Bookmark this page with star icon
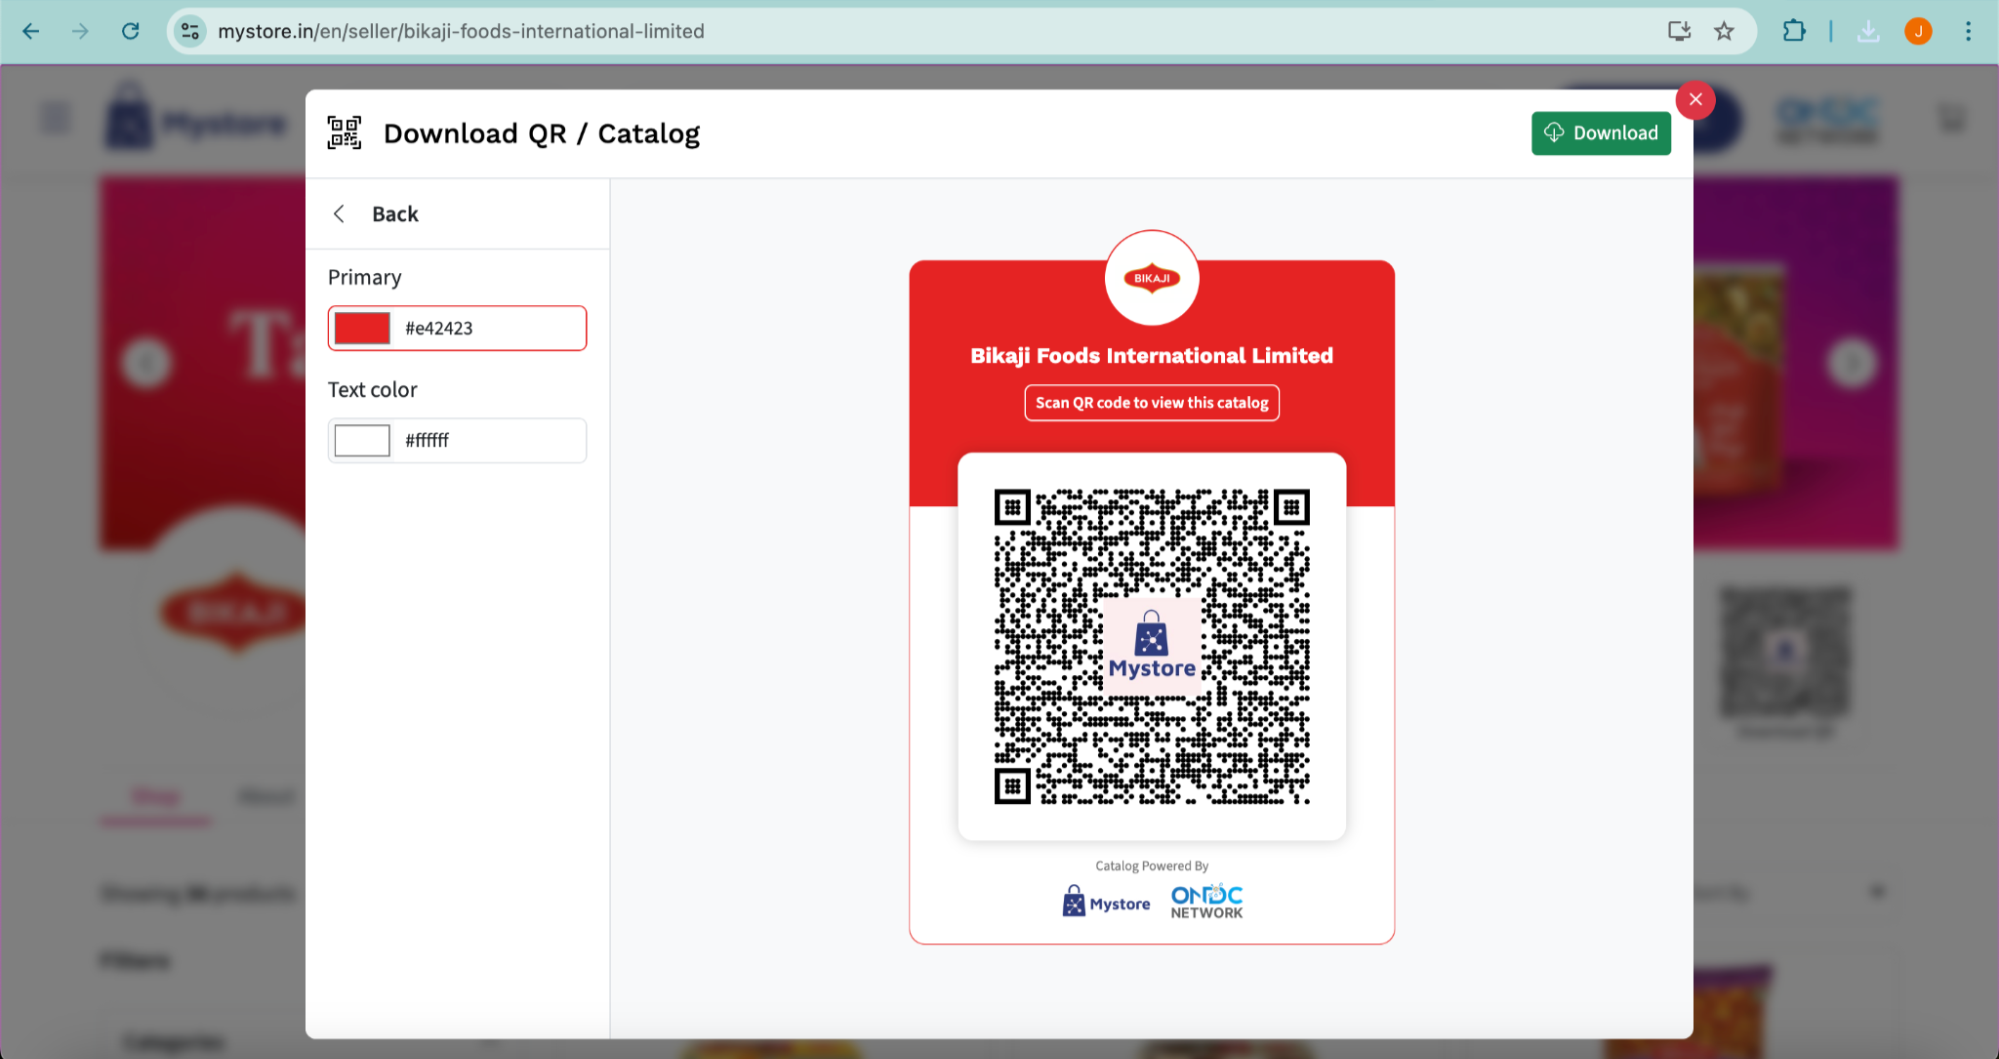This screenshot has height=1059, width=1999. click(1724, 31)
